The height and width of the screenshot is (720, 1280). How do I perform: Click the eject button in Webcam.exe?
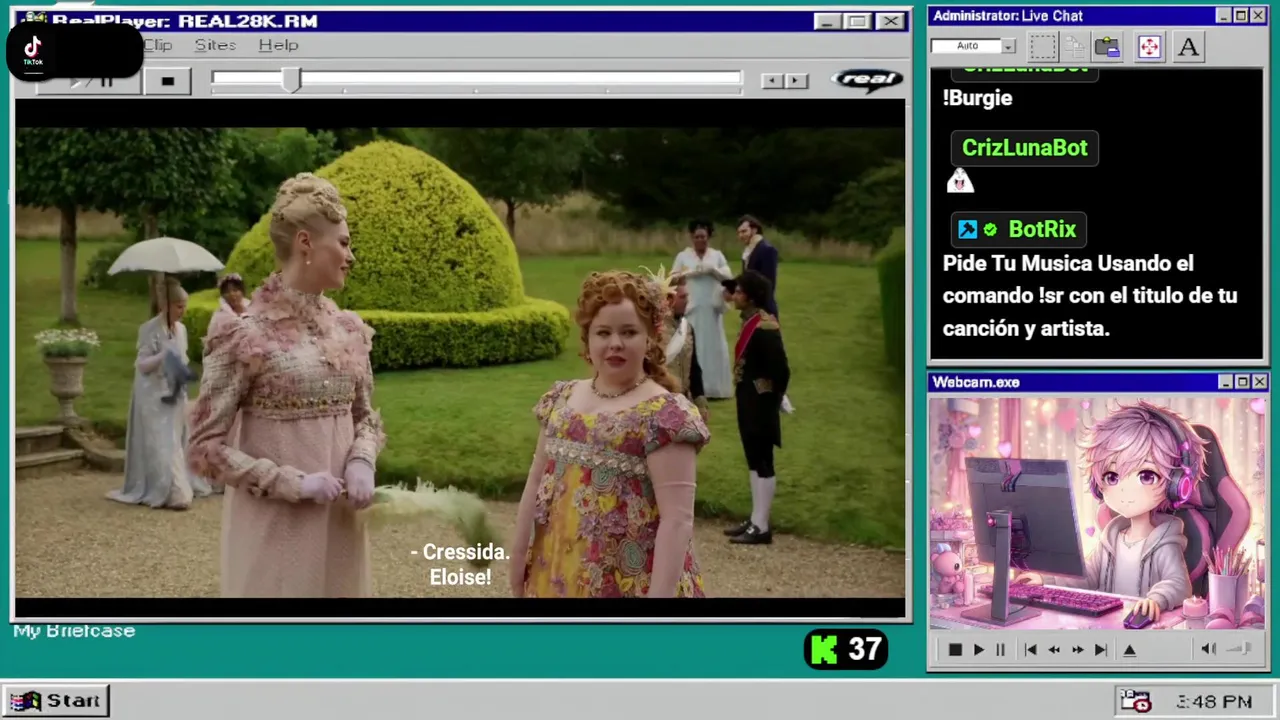(x=1130, y=650)
